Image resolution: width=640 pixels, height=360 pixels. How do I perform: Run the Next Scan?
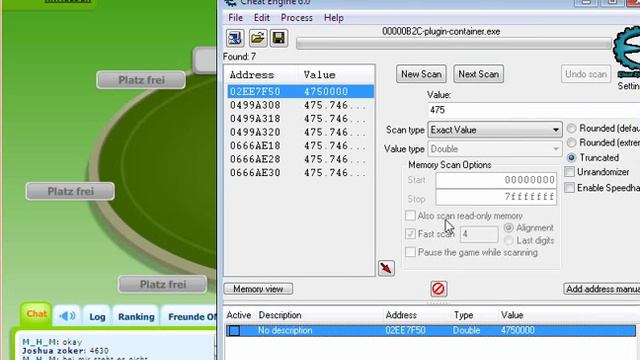pyautogui.click(x=478, y=74)
